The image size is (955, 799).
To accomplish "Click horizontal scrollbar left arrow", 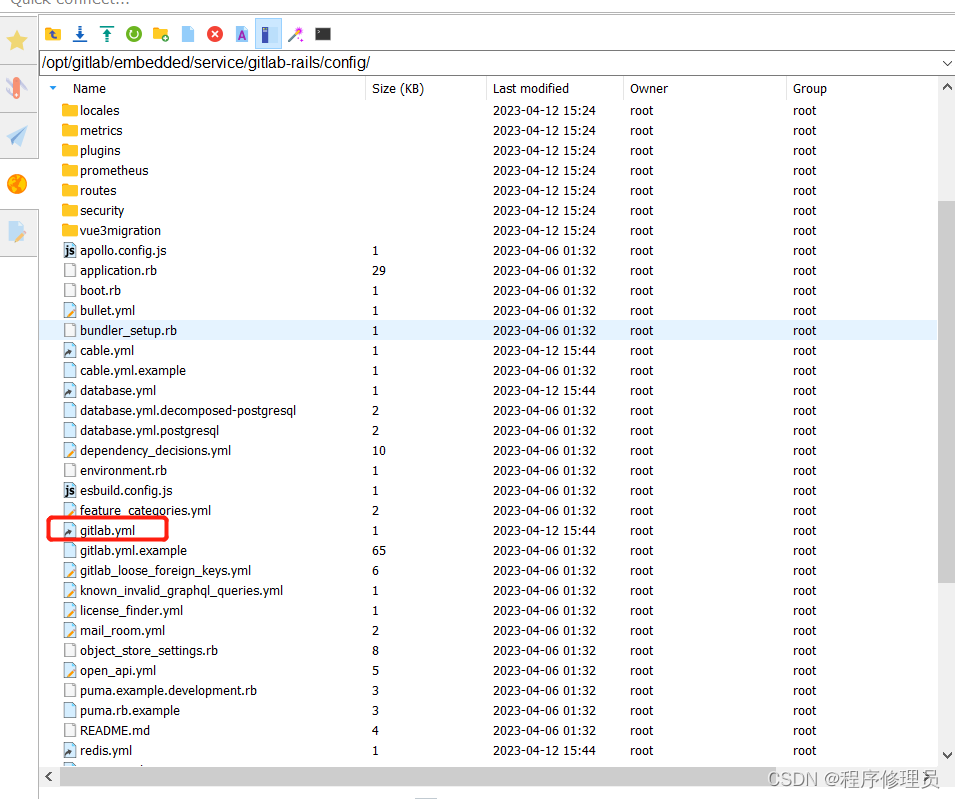I will tap(49, 776).
